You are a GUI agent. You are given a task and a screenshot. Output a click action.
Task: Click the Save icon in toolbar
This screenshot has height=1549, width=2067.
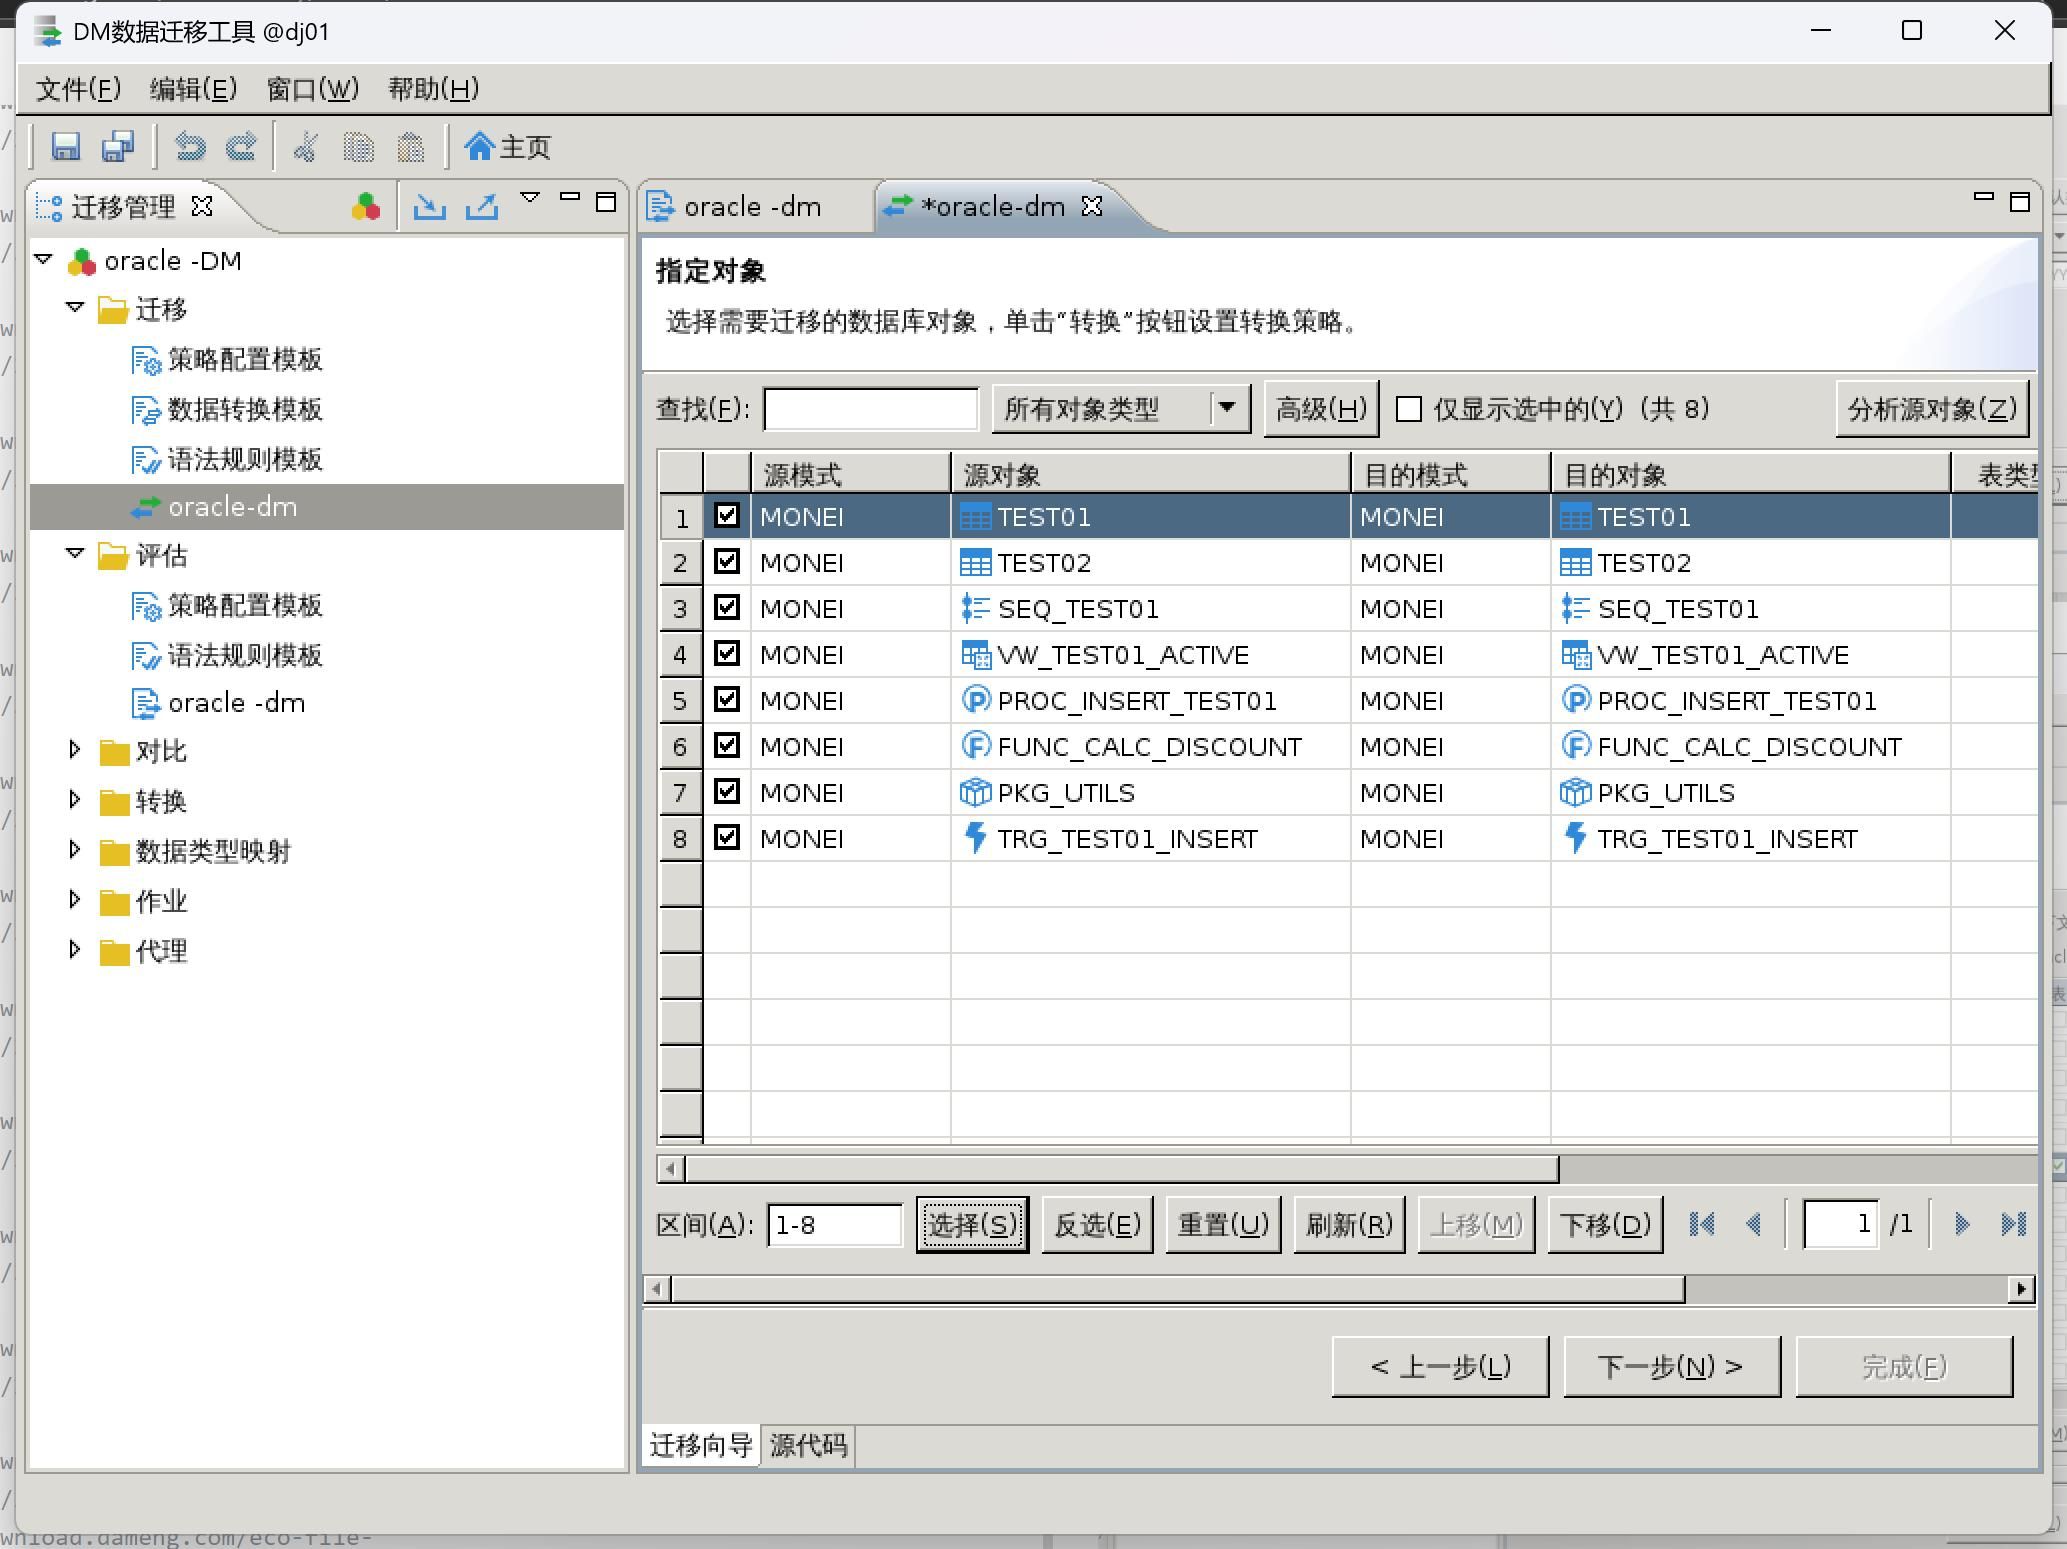[x=66, y=147]
